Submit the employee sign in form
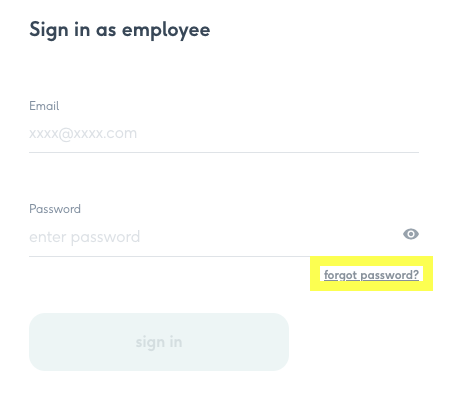 (x=159, y=342)
